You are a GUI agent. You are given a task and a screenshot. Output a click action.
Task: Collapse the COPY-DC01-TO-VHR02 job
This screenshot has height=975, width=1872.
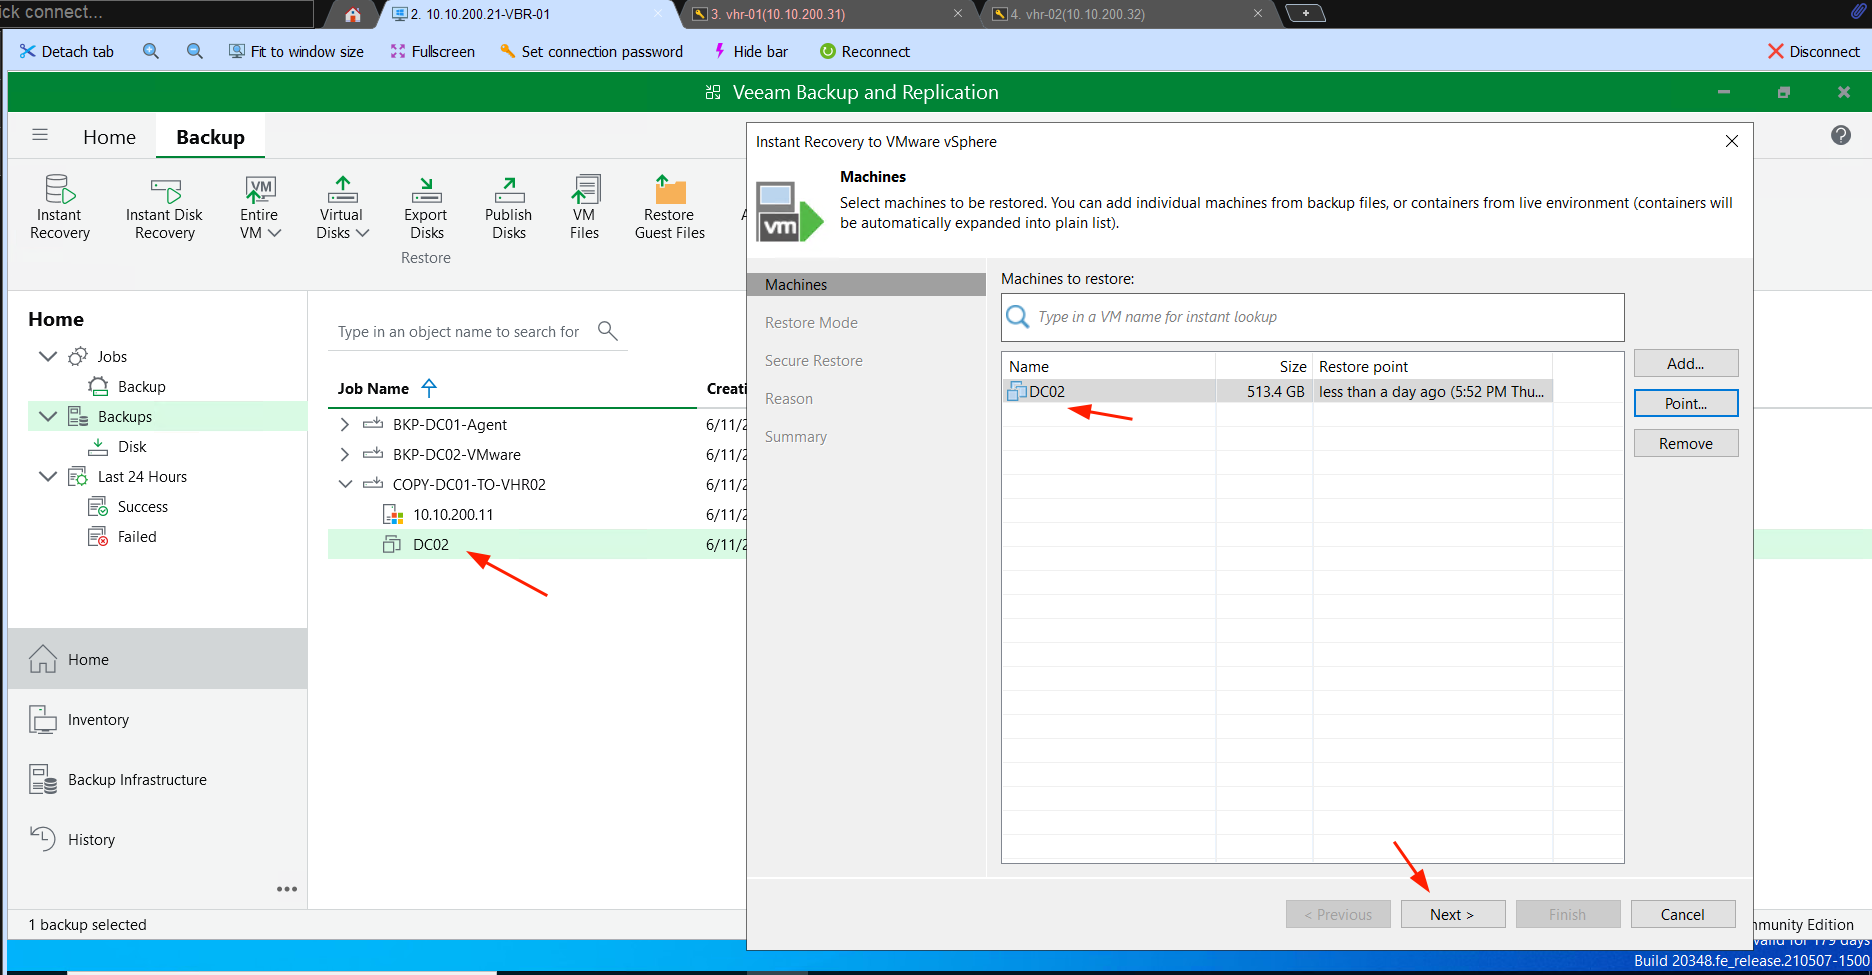pyautogui.click(x=345, y=484)
